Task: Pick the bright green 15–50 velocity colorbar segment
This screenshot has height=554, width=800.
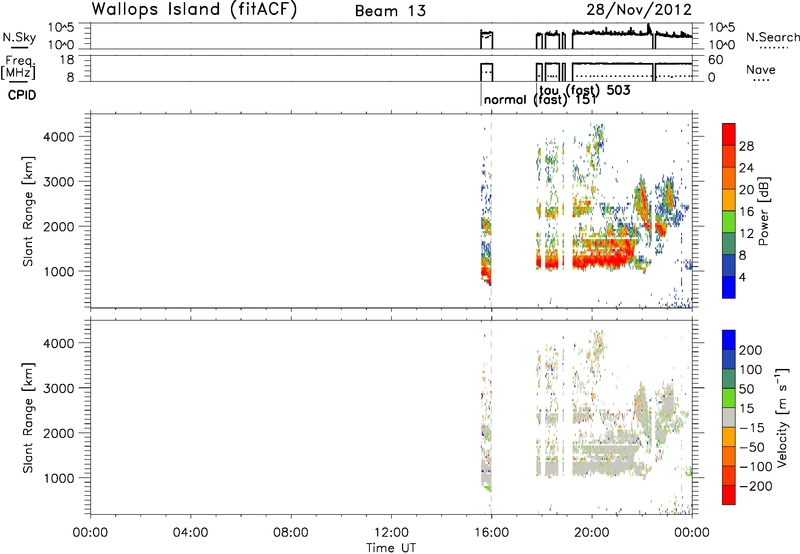Action: 729,398
